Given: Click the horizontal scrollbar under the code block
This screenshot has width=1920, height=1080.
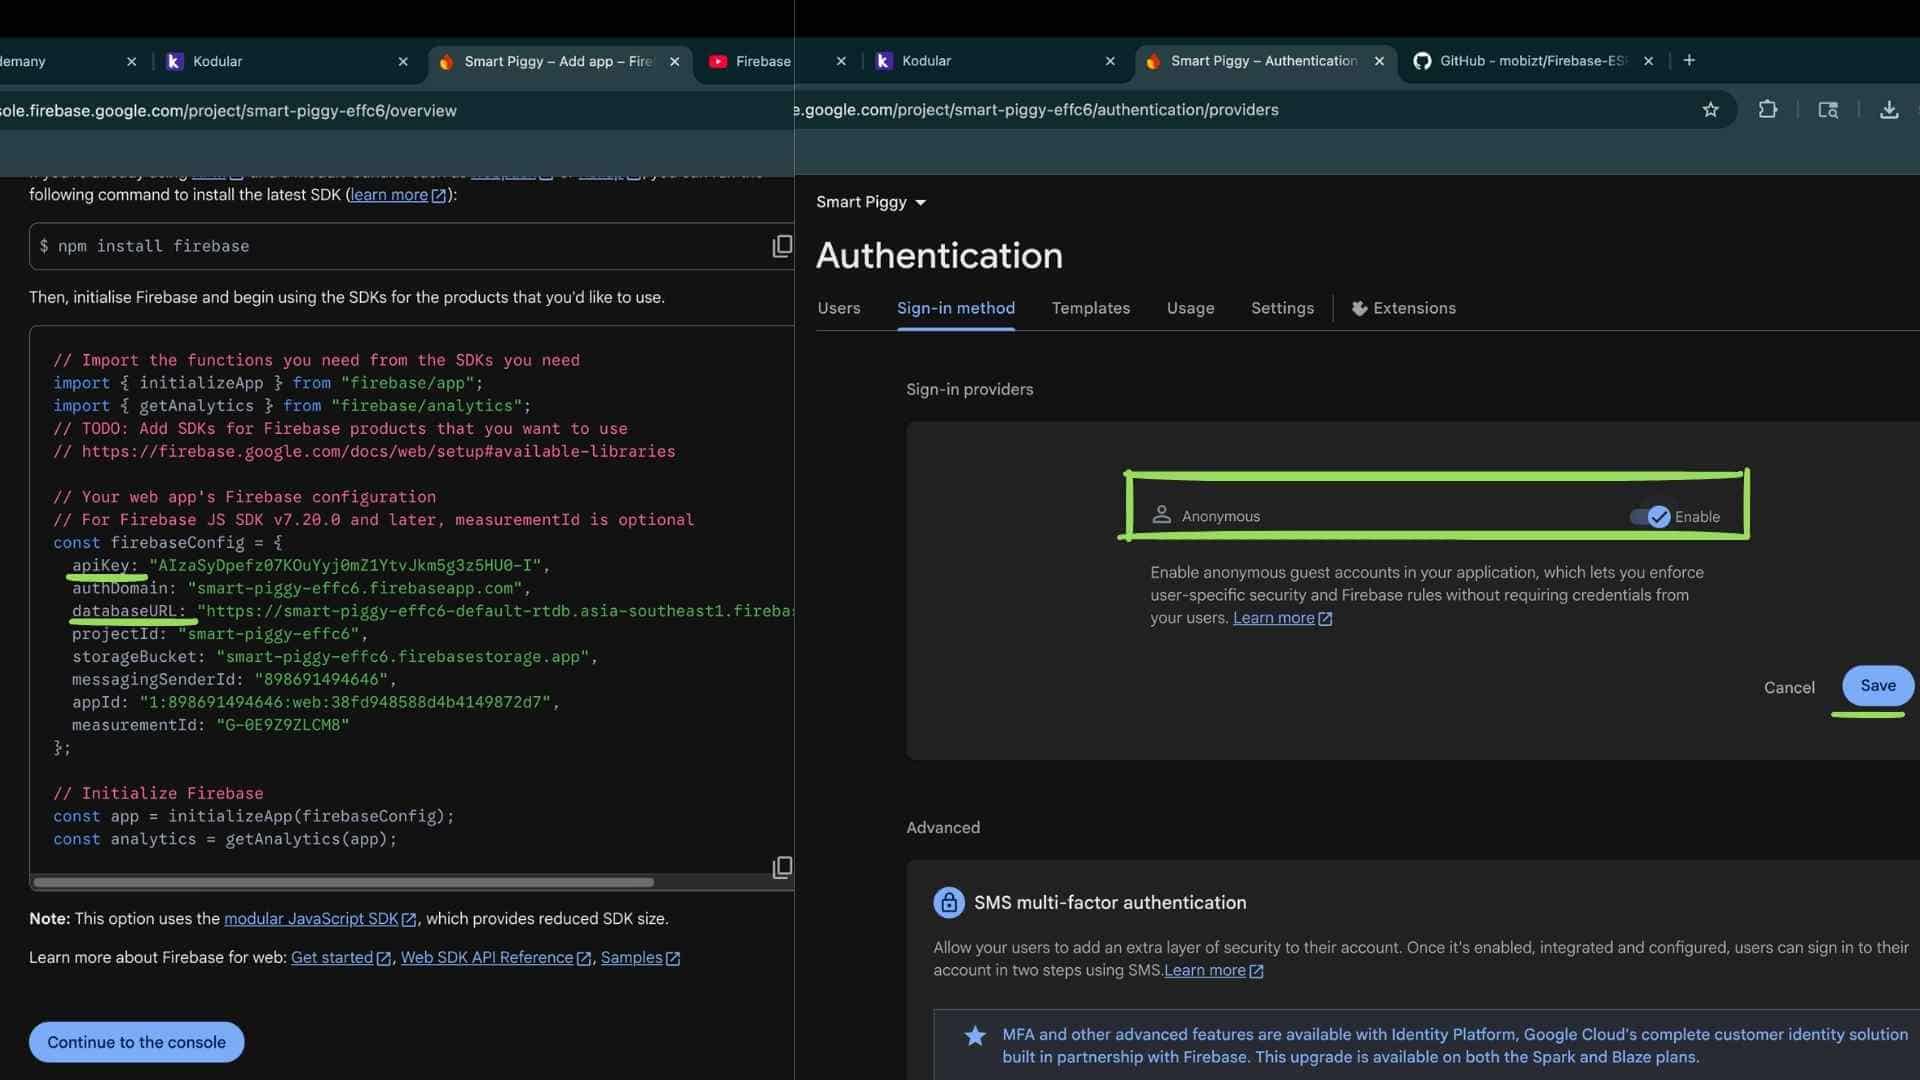Looking at the screenshot, I should click(x=343, y=883).
